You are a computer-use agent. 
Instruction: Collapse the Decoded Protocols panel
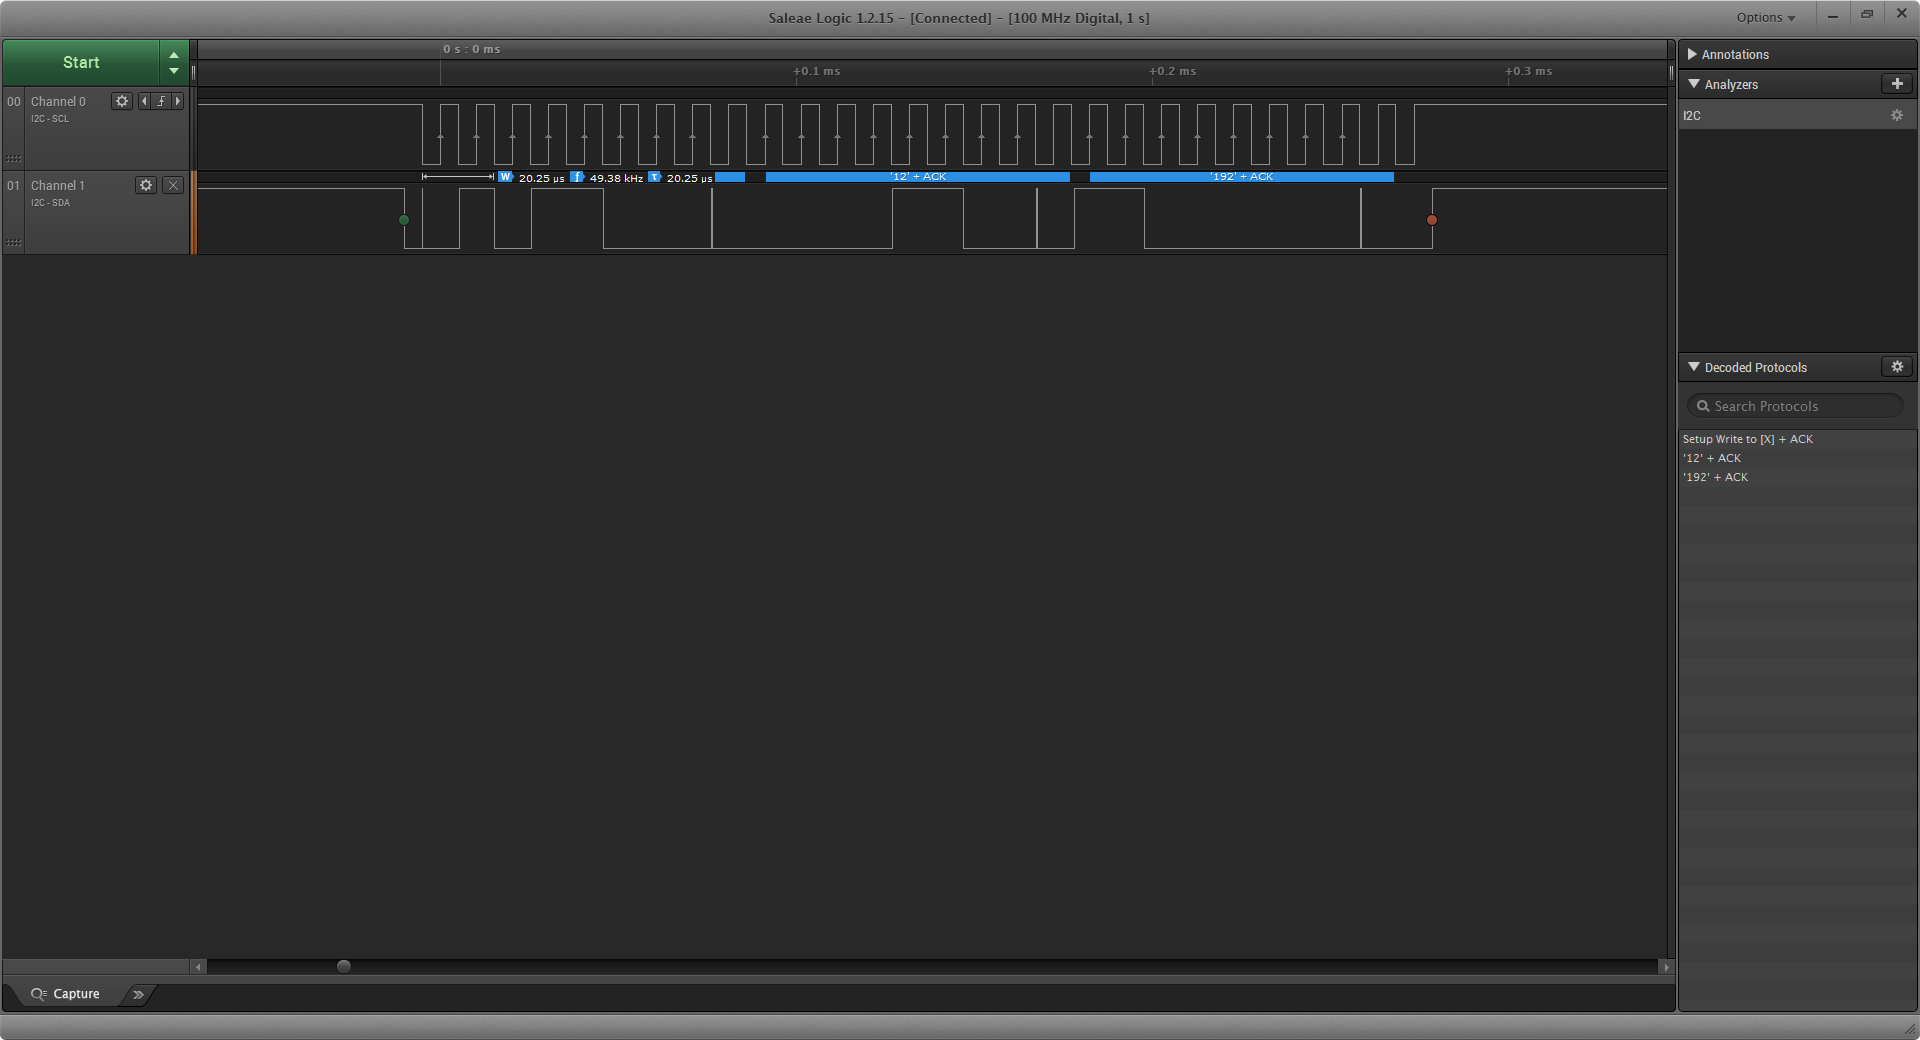click(x=1694, y=367)
